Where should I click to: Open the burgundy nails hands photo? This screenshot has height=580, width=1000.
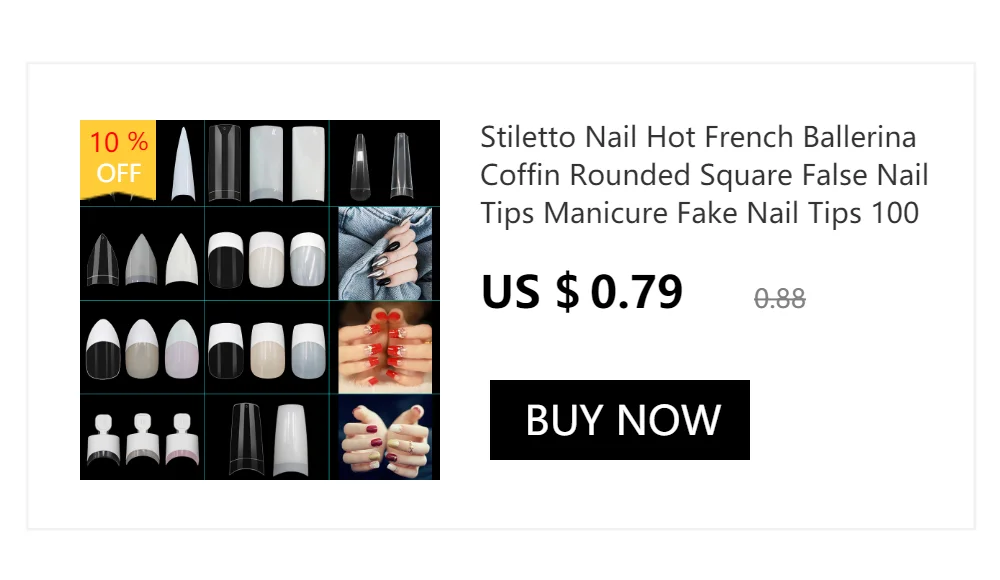385,437
